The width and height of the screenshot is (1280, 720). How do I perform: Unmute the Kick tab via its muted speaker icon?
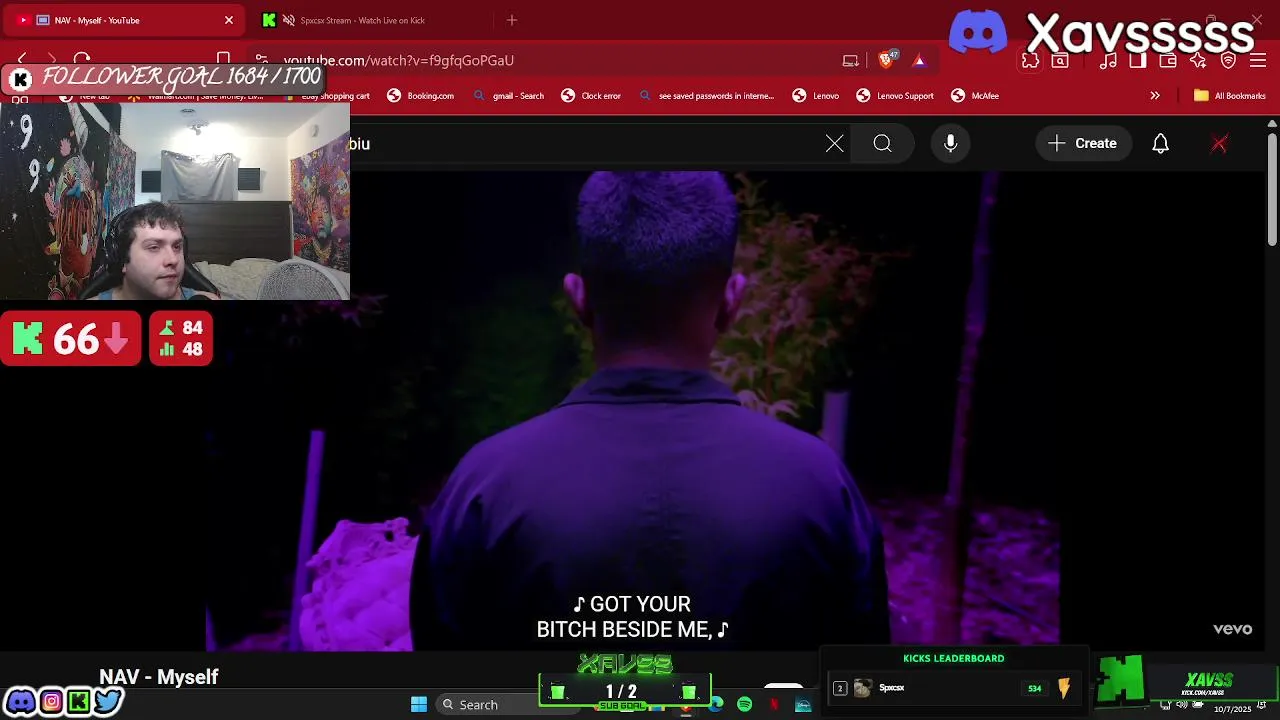coord(289,20)
